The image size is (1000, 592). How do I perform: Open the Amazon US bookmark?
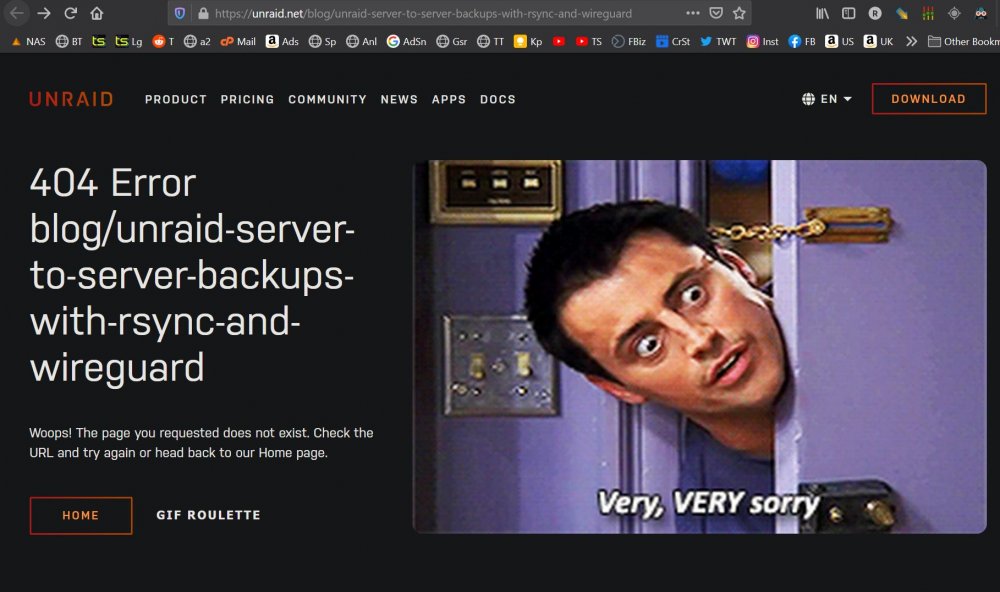(839, 41)
